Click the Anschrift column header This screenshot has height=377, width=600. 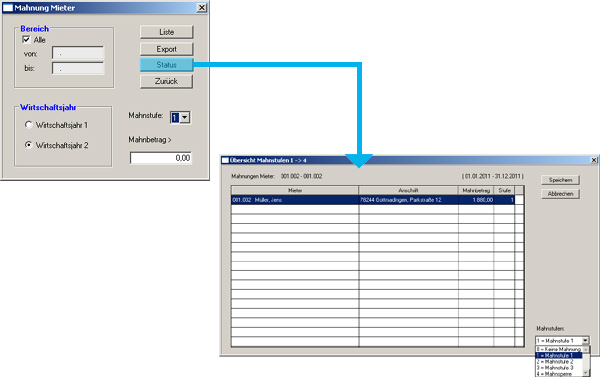coord(408,190)
